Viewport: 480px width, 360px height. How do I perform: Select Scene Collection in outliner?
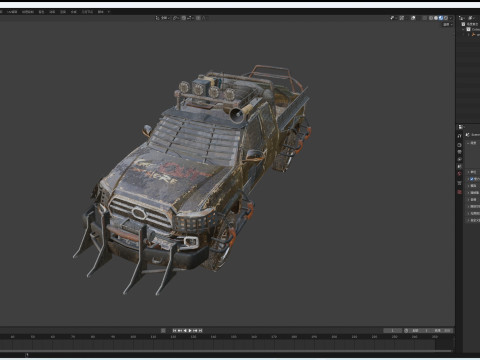[x=471, y=24]
